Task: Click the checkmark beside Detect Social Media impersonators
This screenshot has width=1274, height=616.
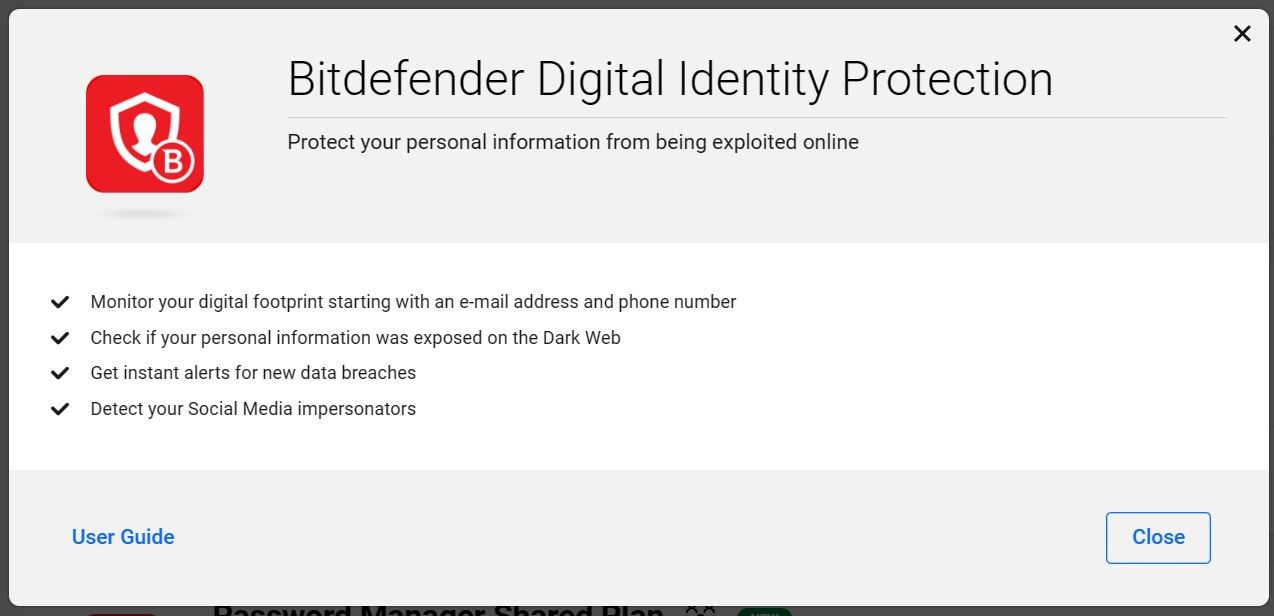Action: pyautogui.click(x=60, y=409)
